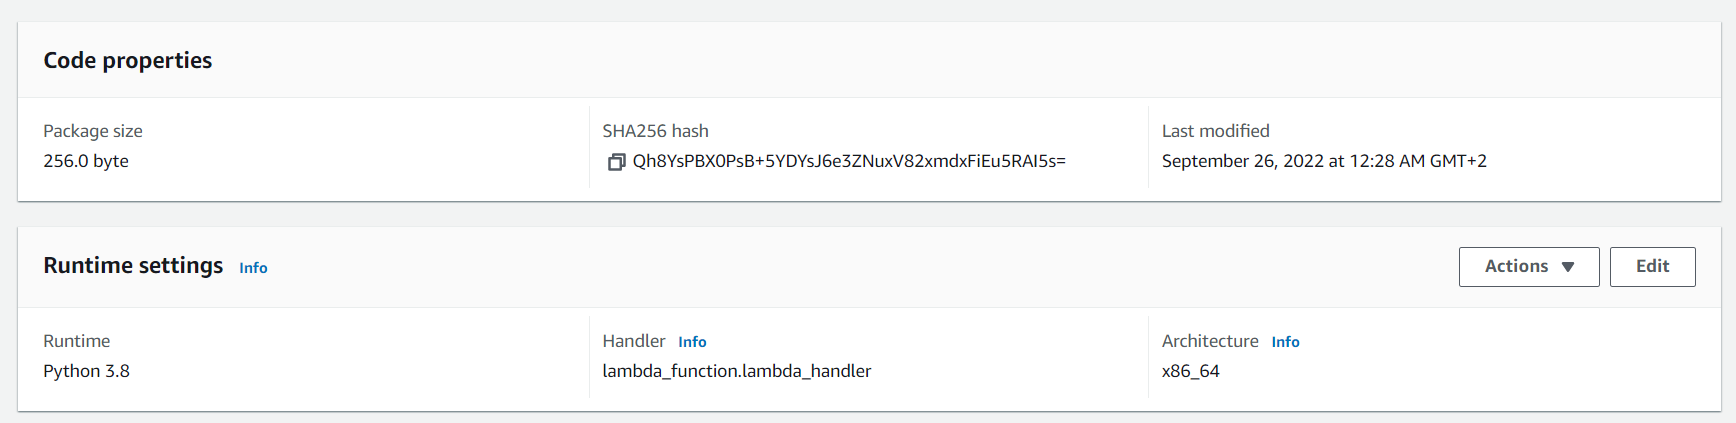Click the 256.0 byte package size value

tap(86, 161)
